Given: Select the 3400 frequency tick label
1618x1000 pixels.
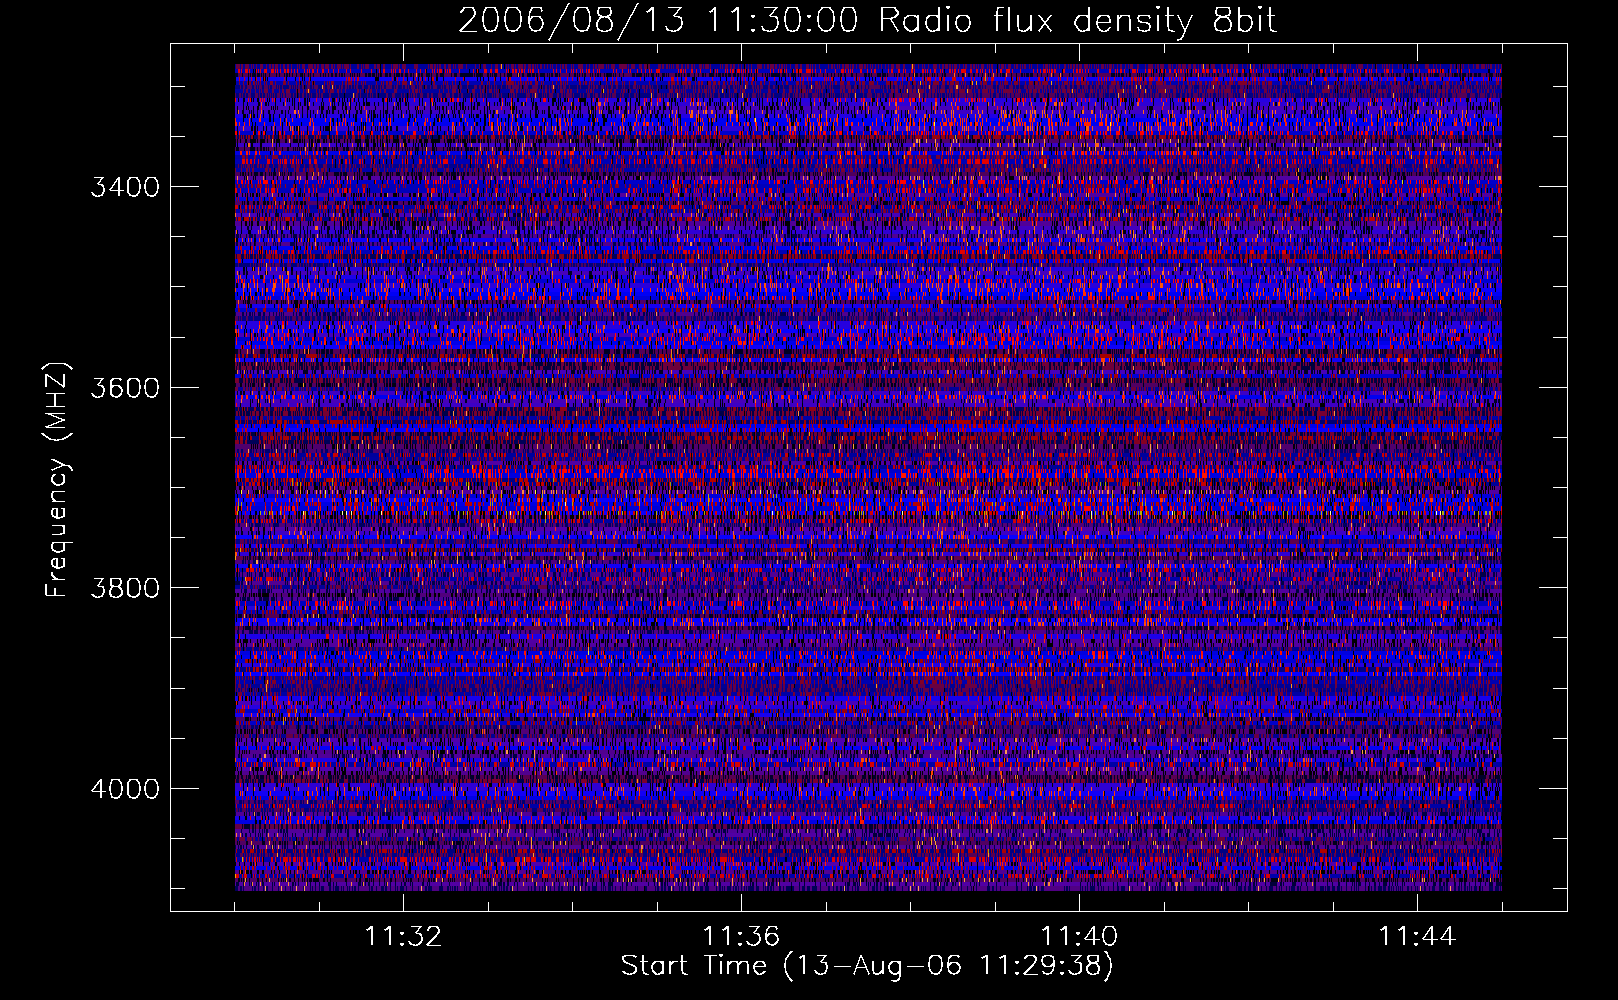Looking at the screenshot, I should [125, 187].
